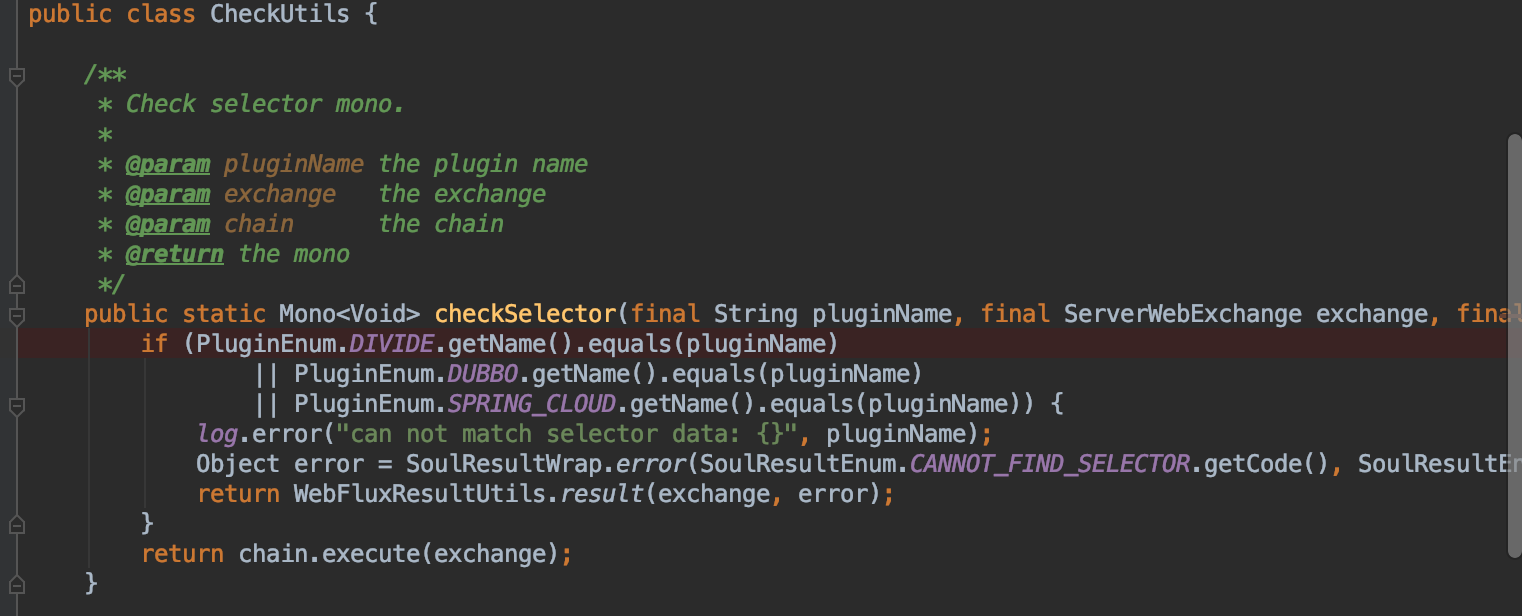Place caret on CheckUtils class name
The height and width of the screenshot is (616, 1522).
[x=280, y=15]
